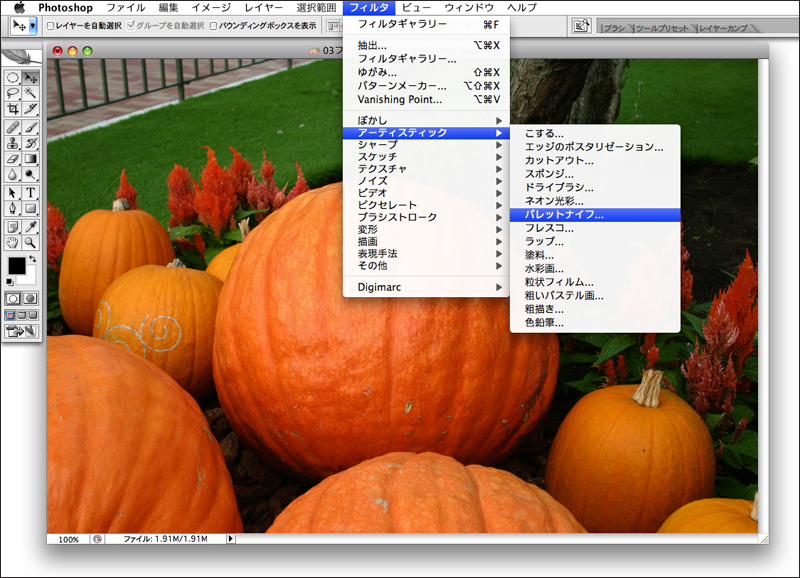Click the Clone Stamp tool

13,142
